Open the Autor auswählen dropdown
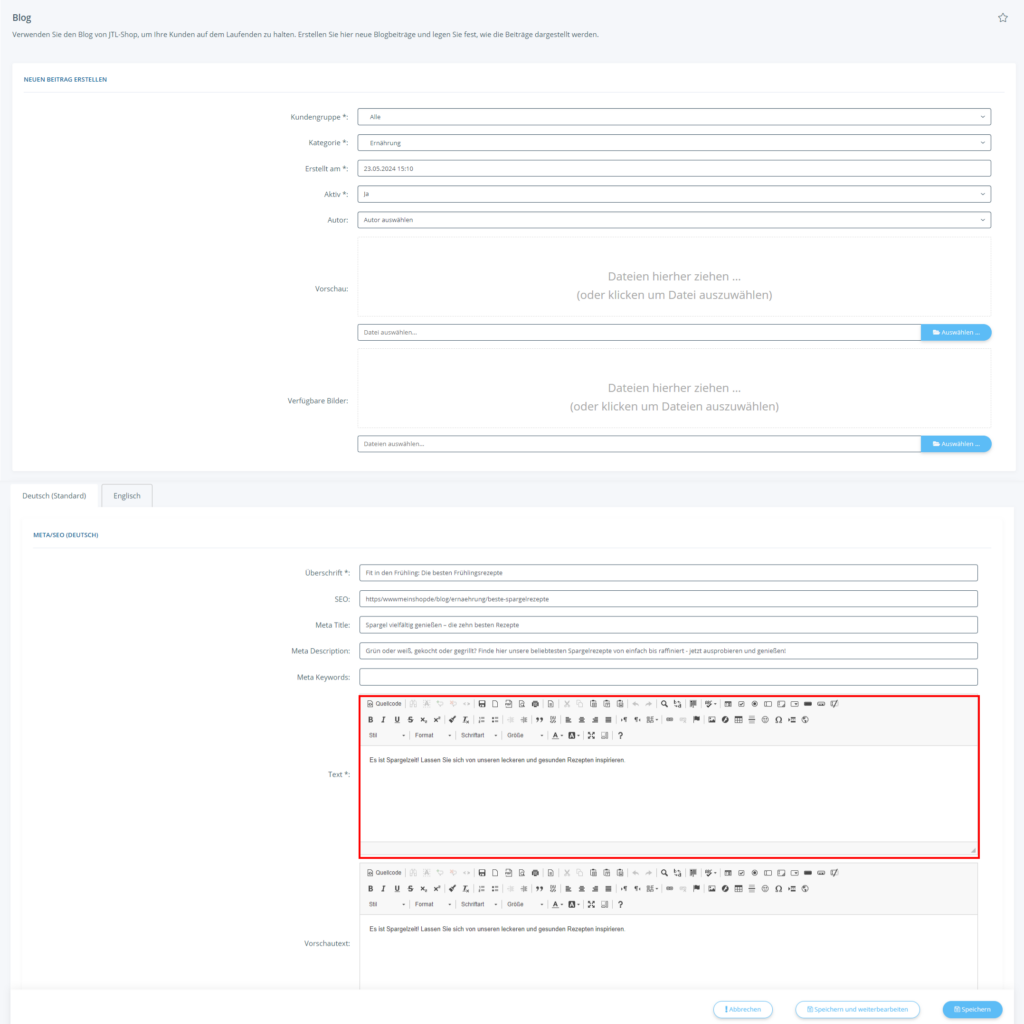 click(x=674, y=220)
